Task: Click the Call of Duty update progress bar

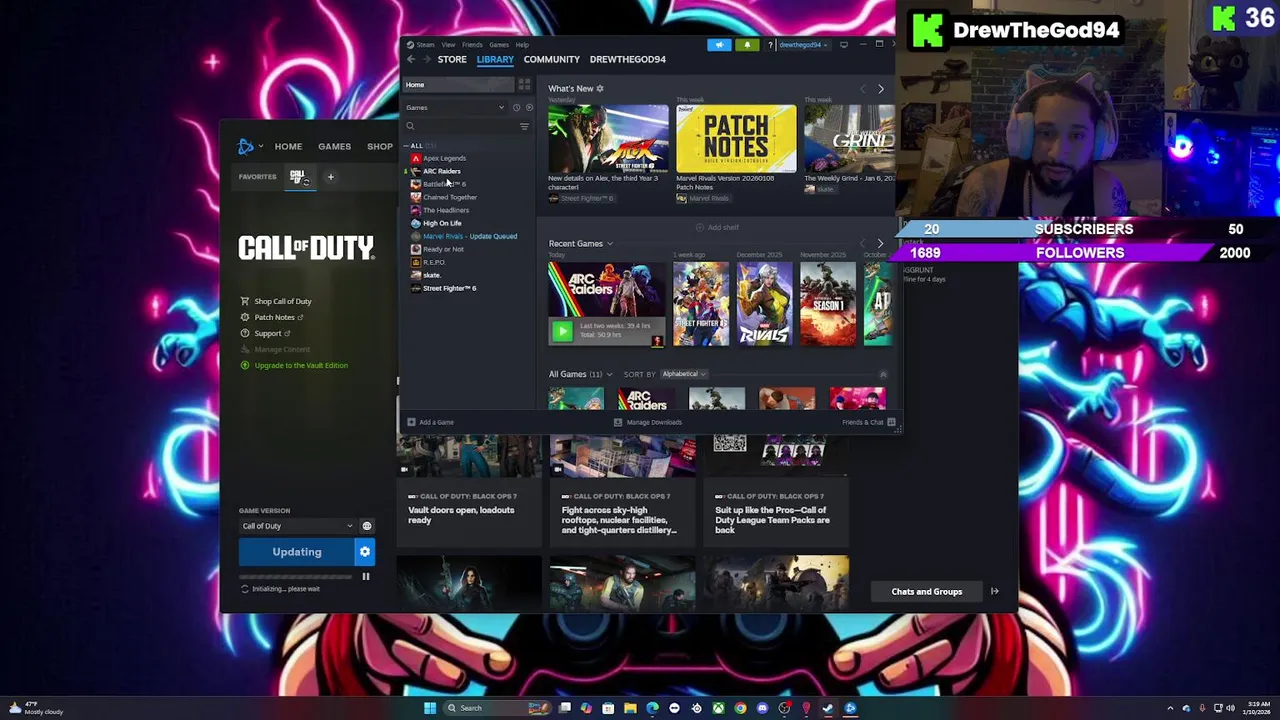Action: 297,576
